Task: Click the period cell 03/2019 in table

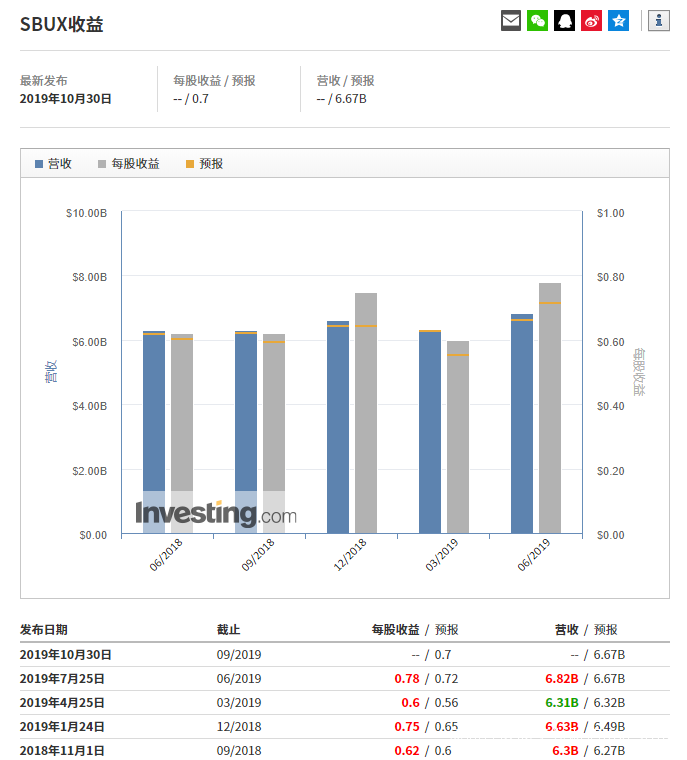Action: [x=239, y=703]
